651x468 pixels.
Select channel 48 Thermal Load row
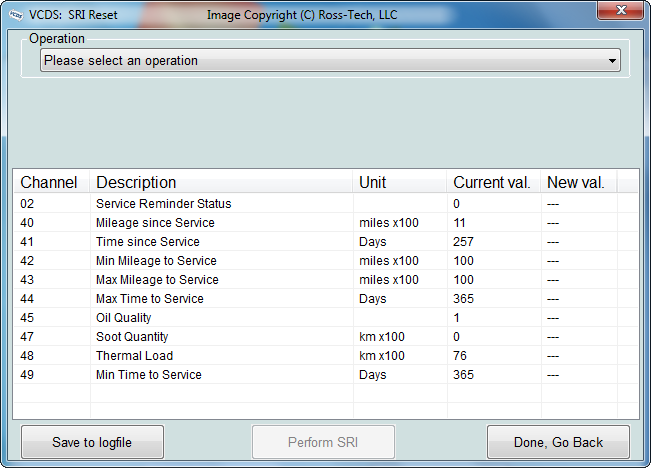(x=134, y=356)
